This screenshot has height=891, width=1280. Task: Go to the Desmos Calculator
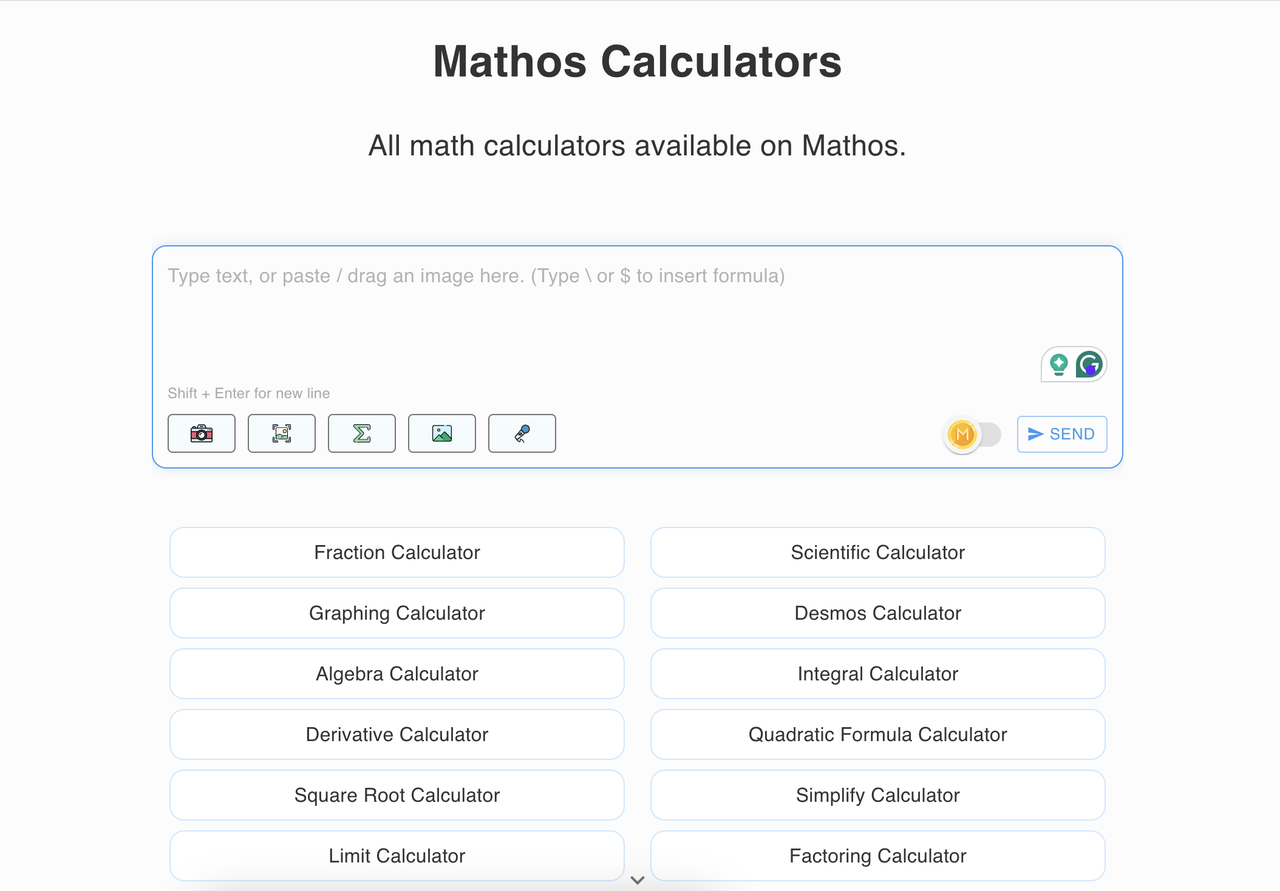(877, 613)
